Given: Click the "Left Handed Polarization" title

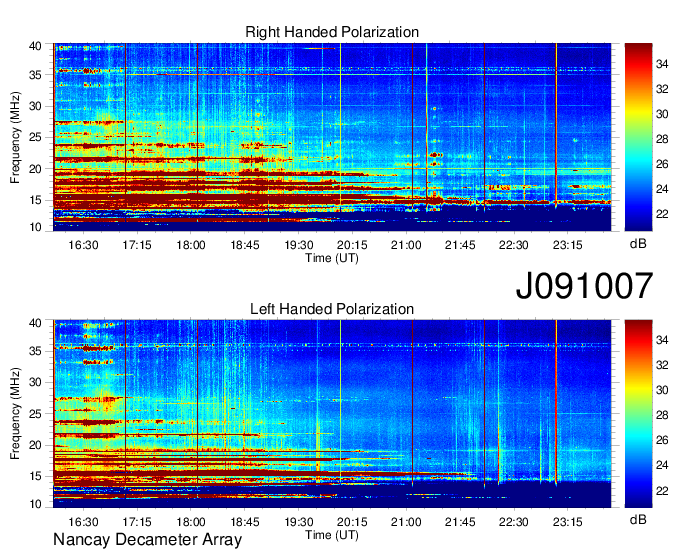Looking at the screenshot, I should coord(332,309).
